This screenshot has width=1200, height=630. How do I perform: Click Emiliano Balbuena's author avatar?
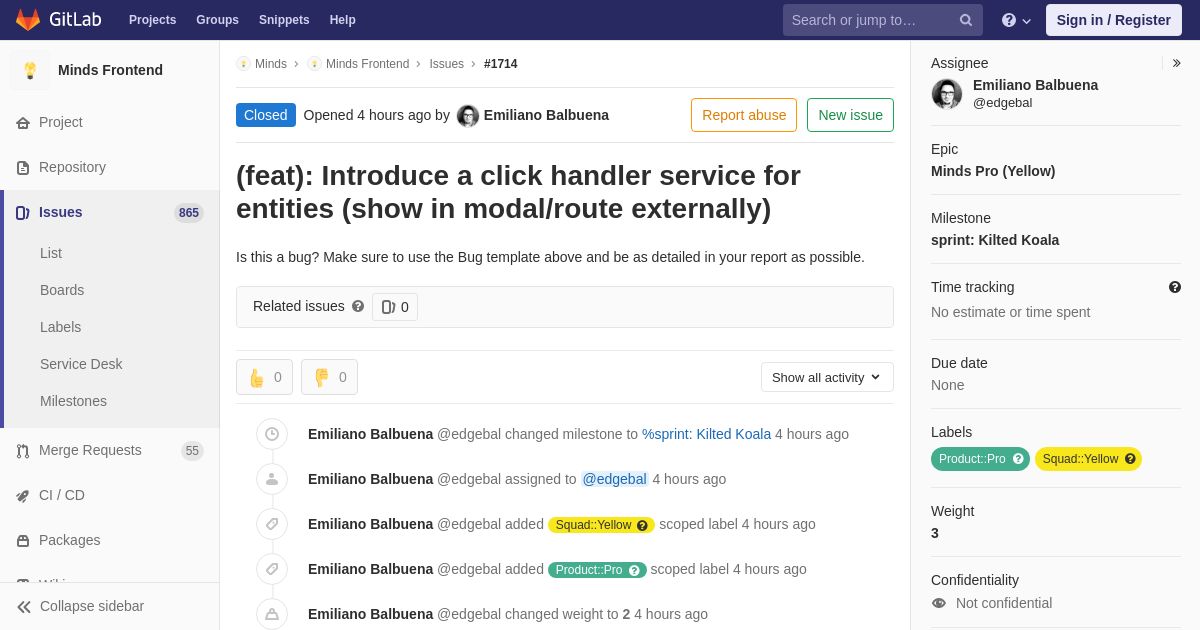468,116
